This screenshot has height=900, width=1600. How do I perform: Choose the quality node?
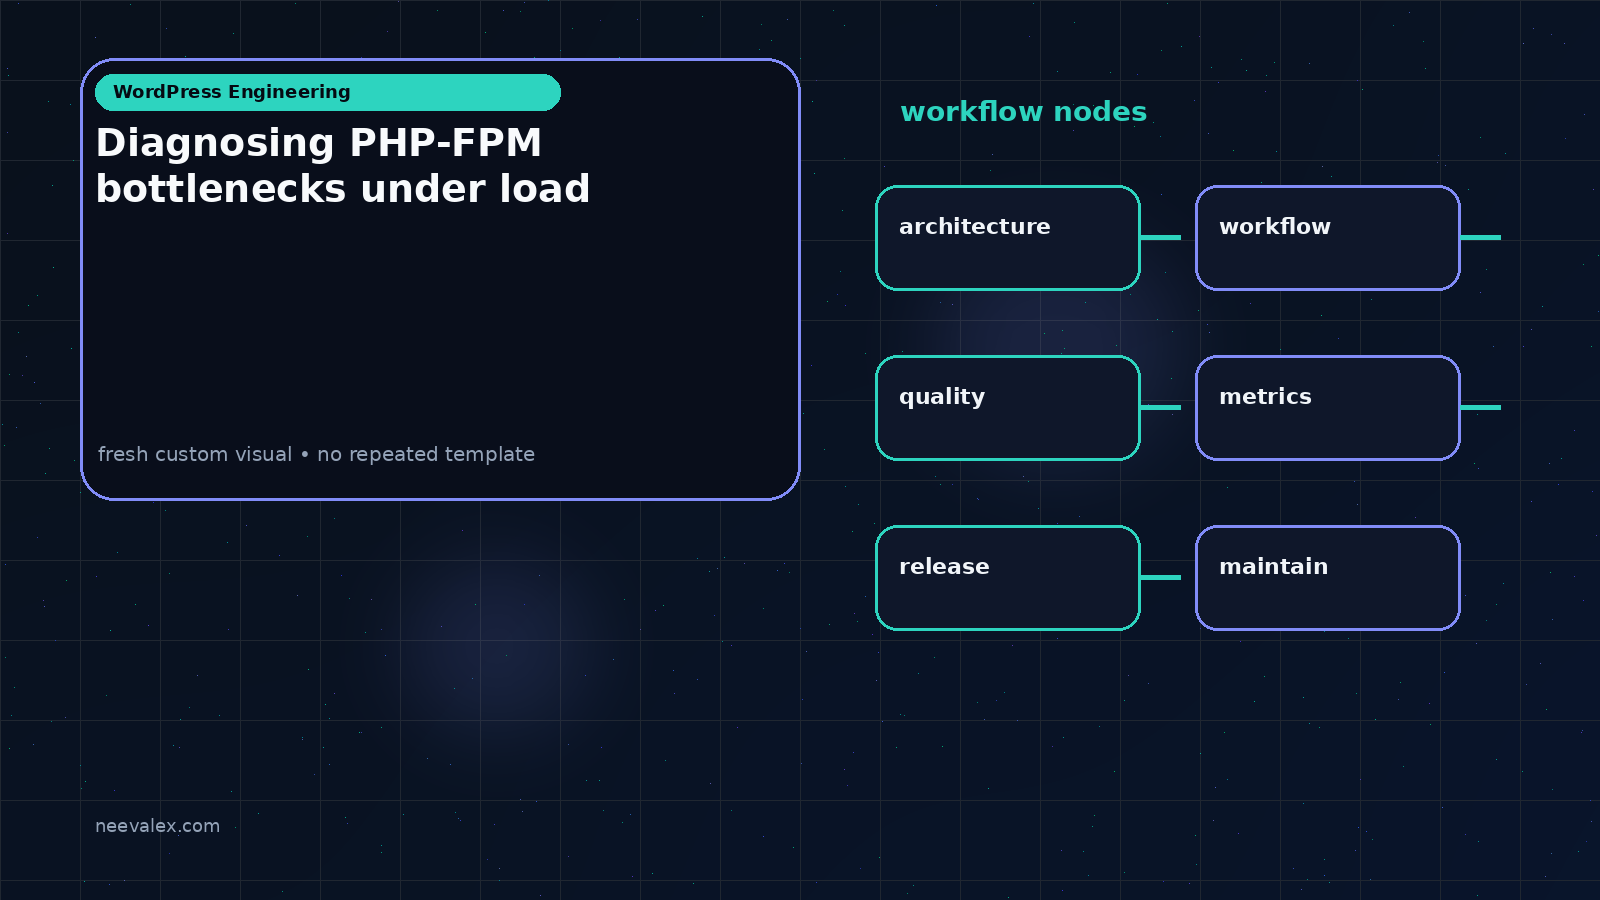point(1008,408)
